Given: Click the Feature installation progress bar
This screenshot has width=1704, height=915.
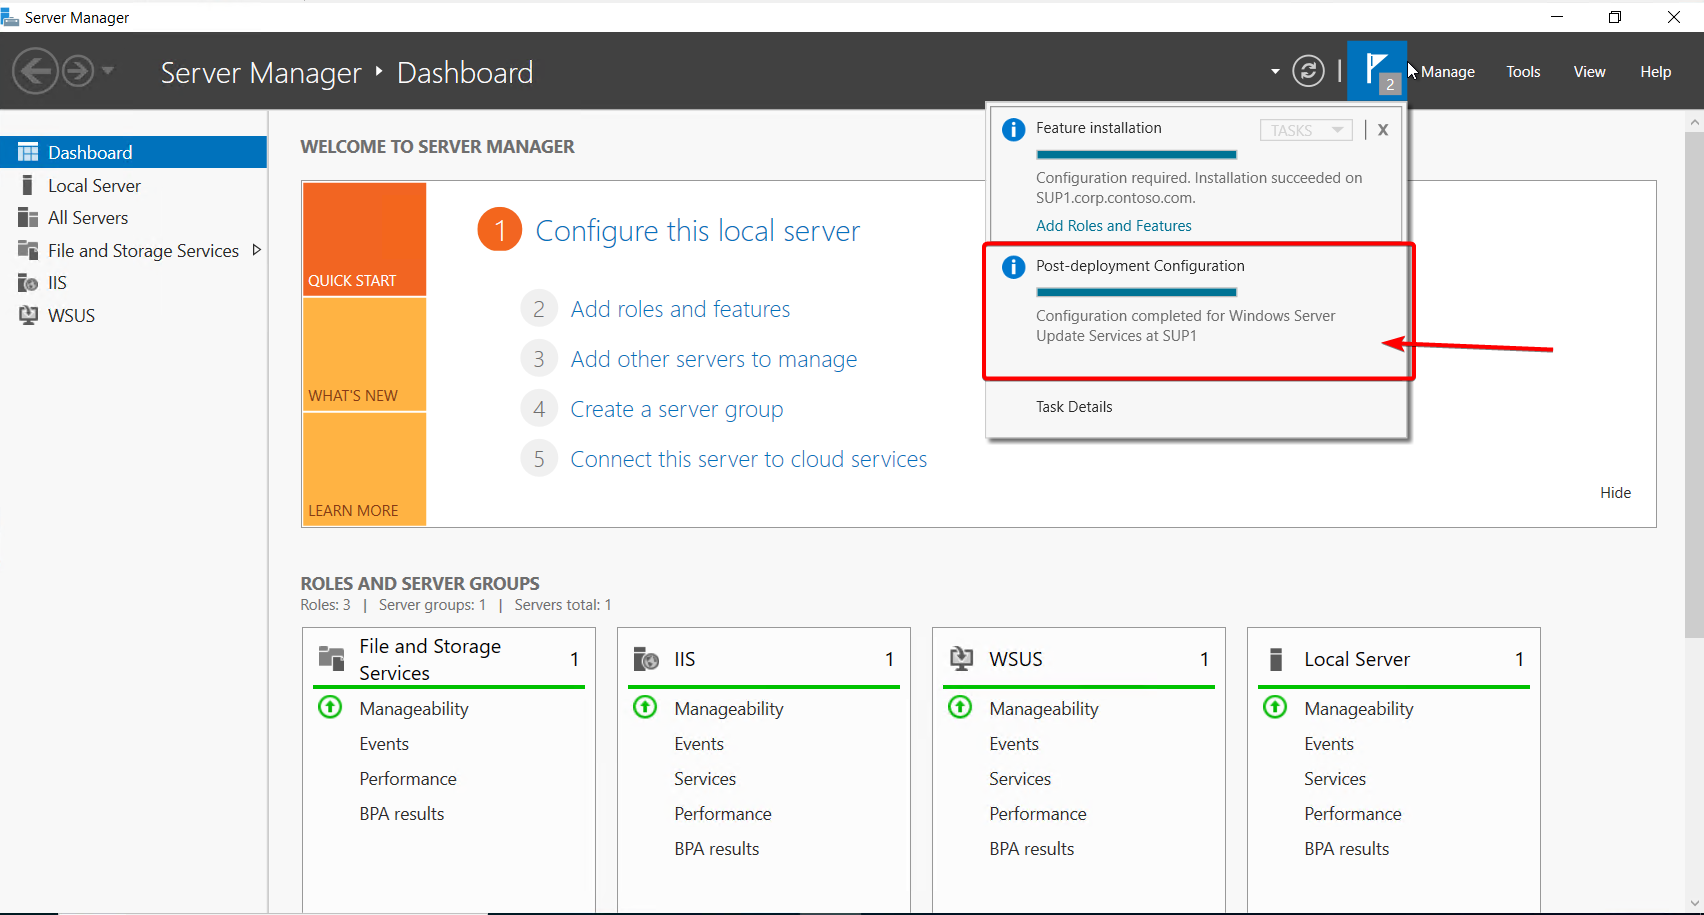Looking at the screenshot, I should click(1136, 155).
